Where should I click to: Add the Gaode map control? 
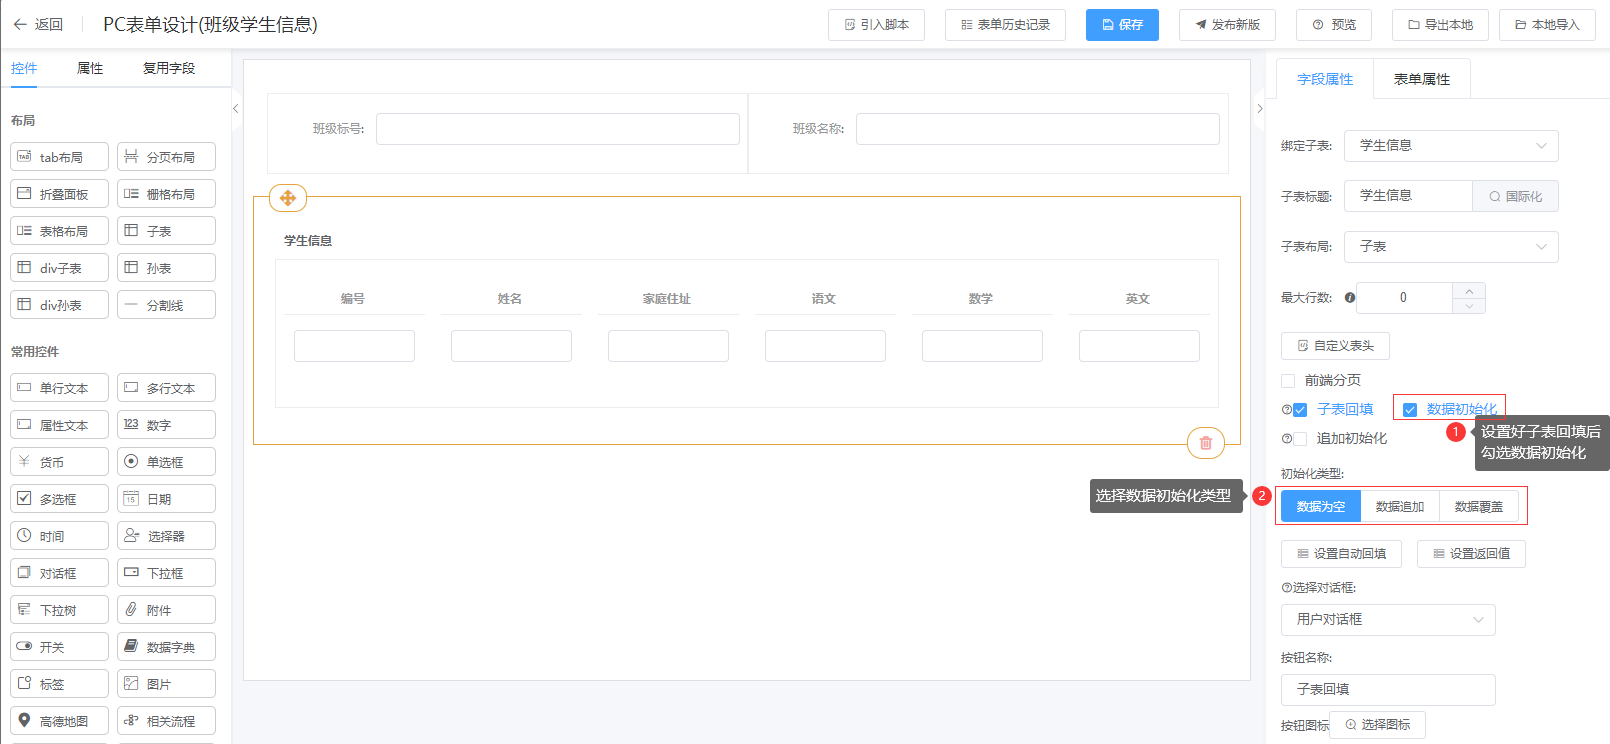coord(59,721)
